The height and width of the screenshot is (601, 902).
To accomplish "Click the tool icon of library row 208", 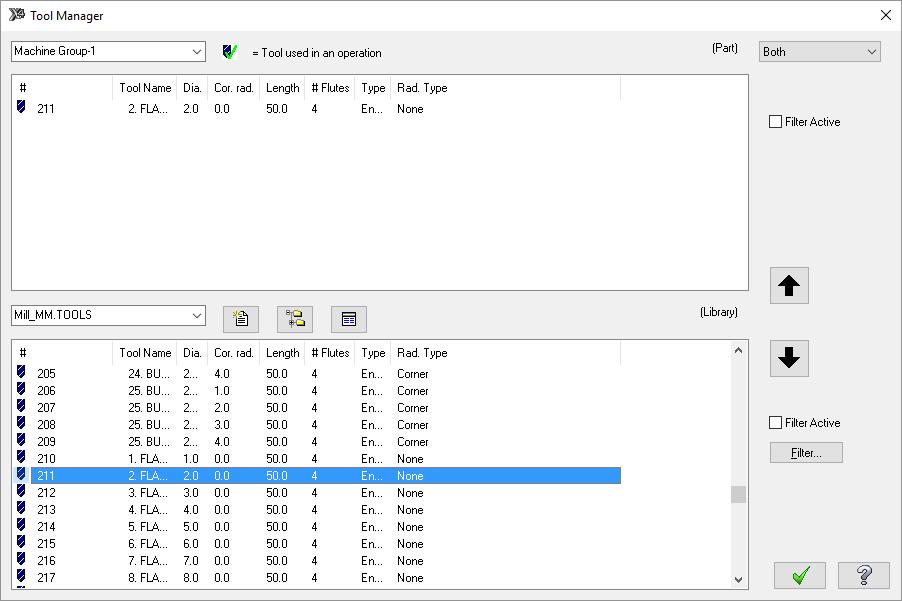I will click(21, 423).
